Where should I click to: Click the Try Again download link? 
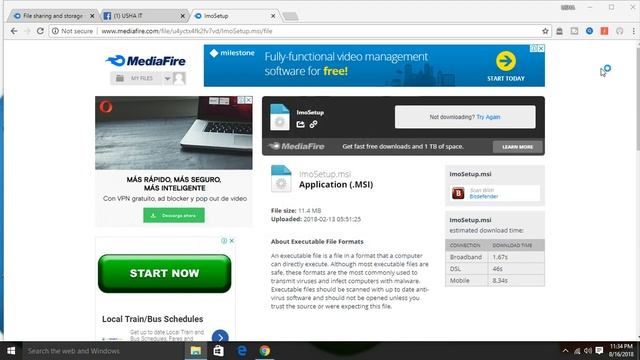[488, 117]
